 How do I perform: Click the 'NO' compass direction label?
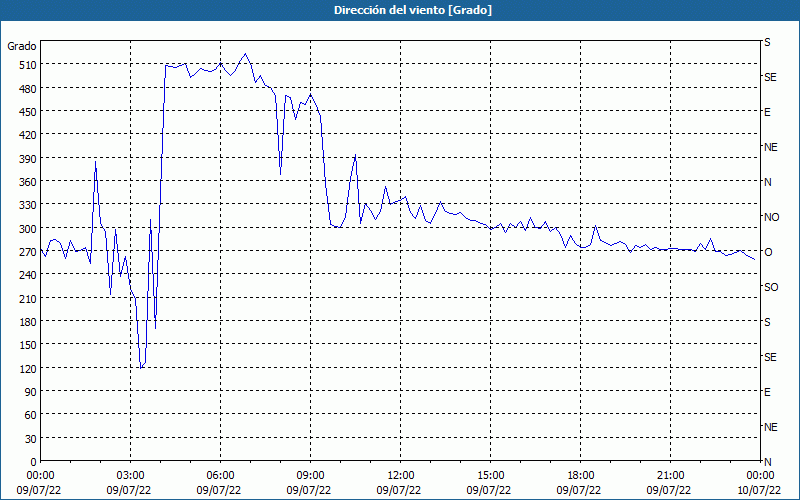coord(771,217)
